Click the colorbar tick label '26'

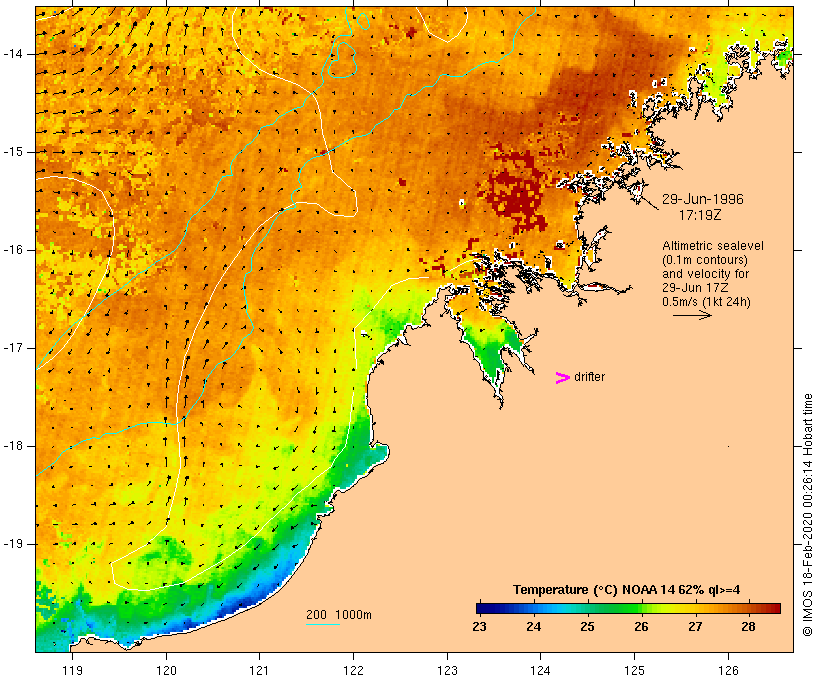pyautogui.click(x=641, y=627)
